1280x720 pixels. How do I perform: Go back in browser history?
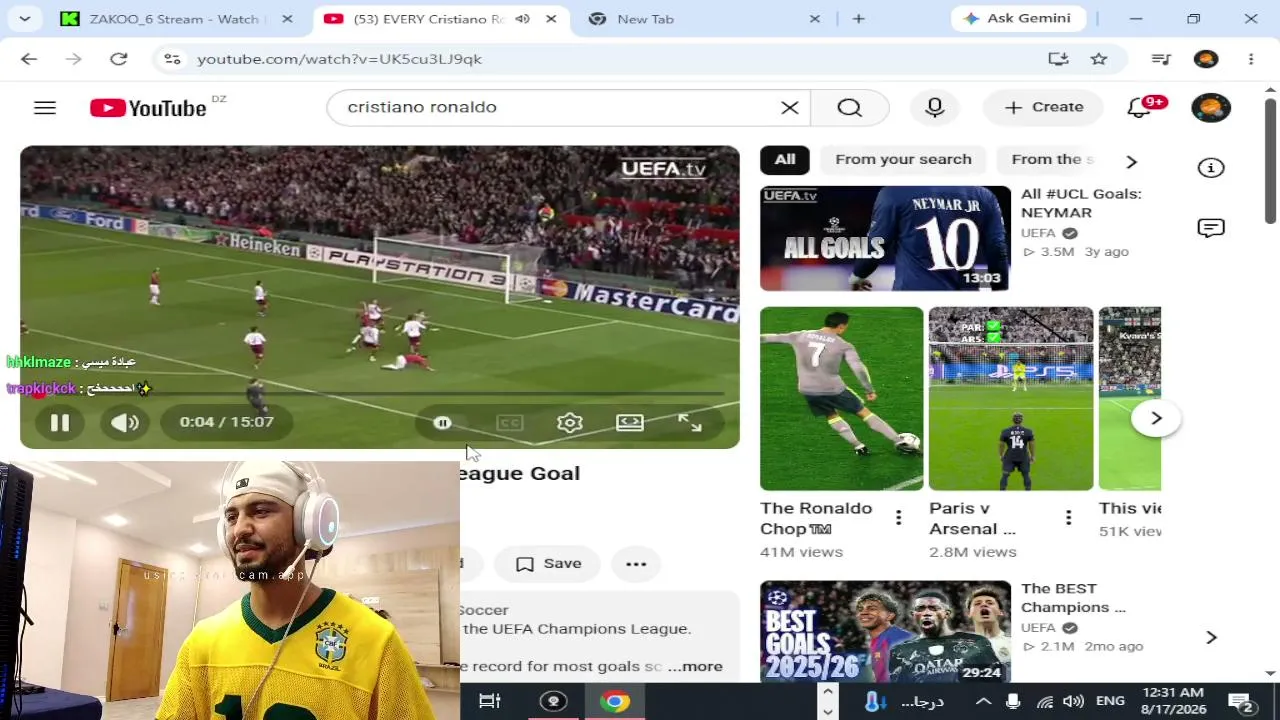pyautogui.click(x=29, y=59)
